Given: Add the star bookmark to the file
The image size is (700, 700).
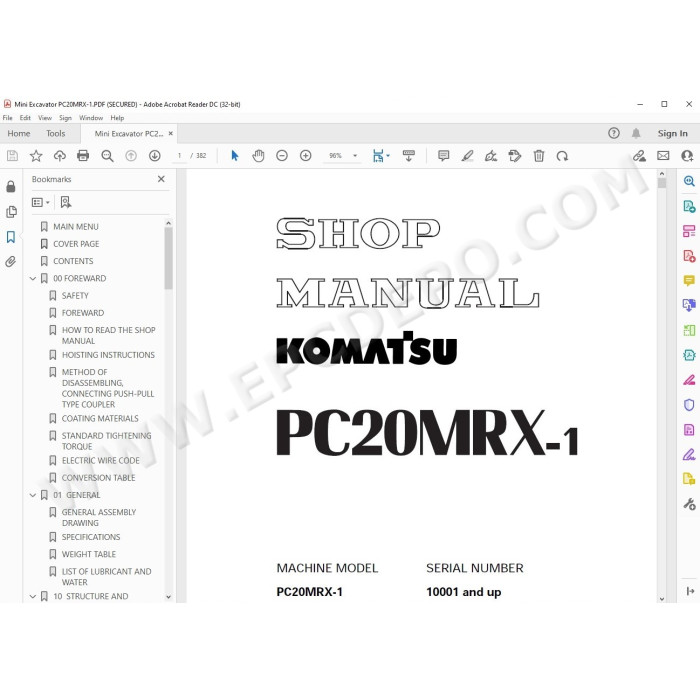Looking at the screenshot, I should tap(36, 156).
